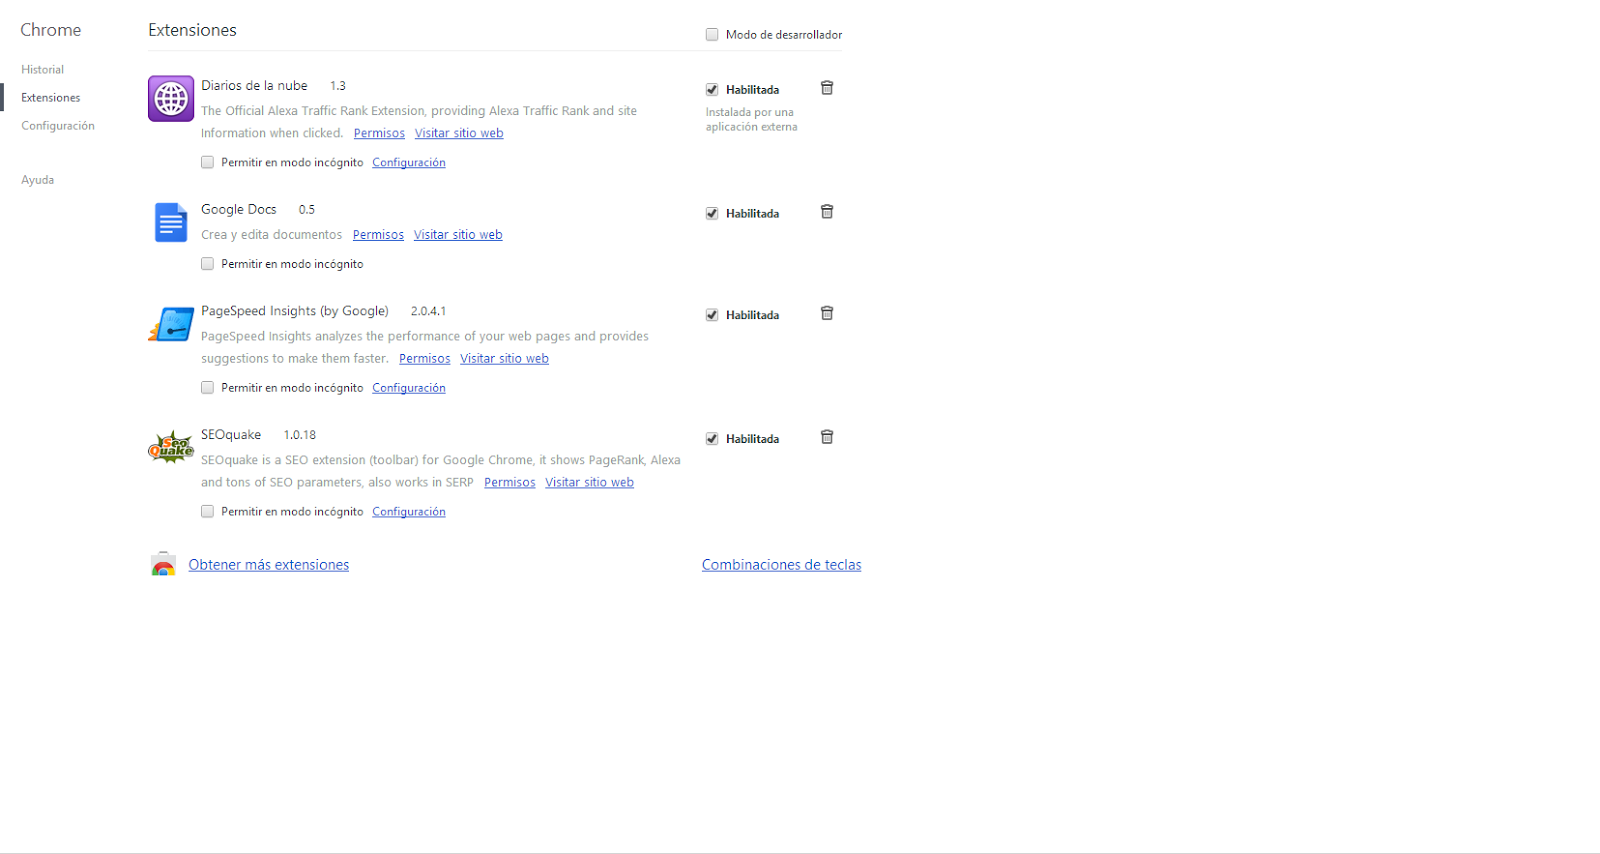Delete Google Docs extension via trash icon
Image resolution: width=1600 pixels, height=854 pixels.
[x=827, y=212]
